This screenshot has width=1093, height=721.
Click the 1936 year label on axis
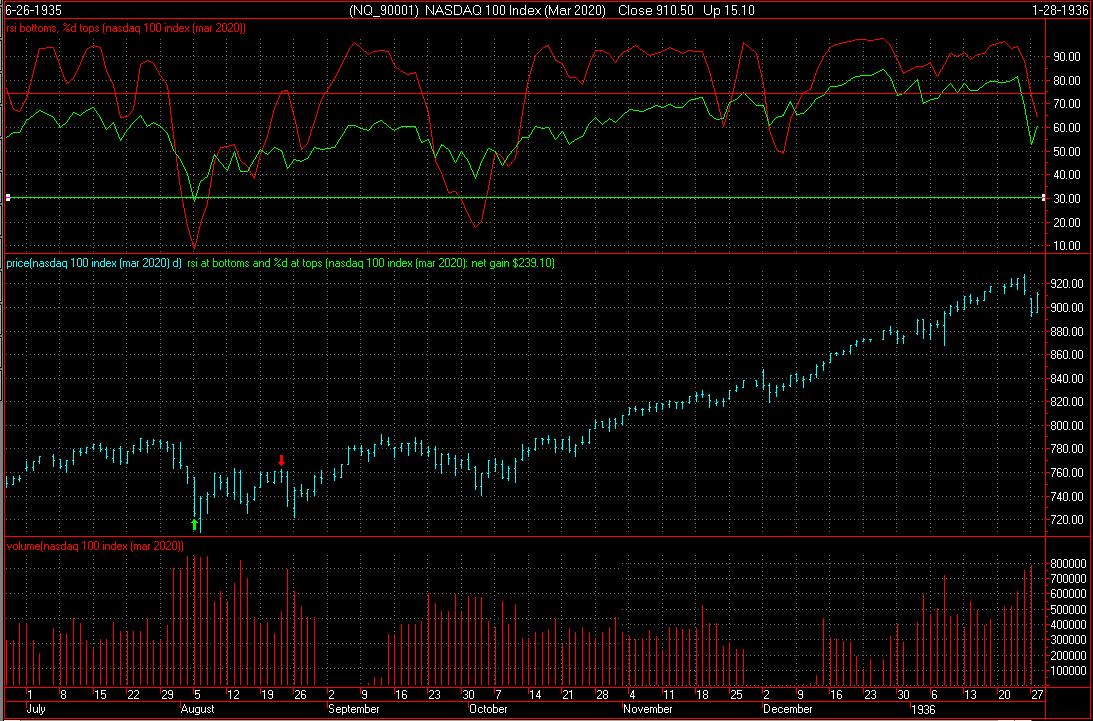click(923, 709)
